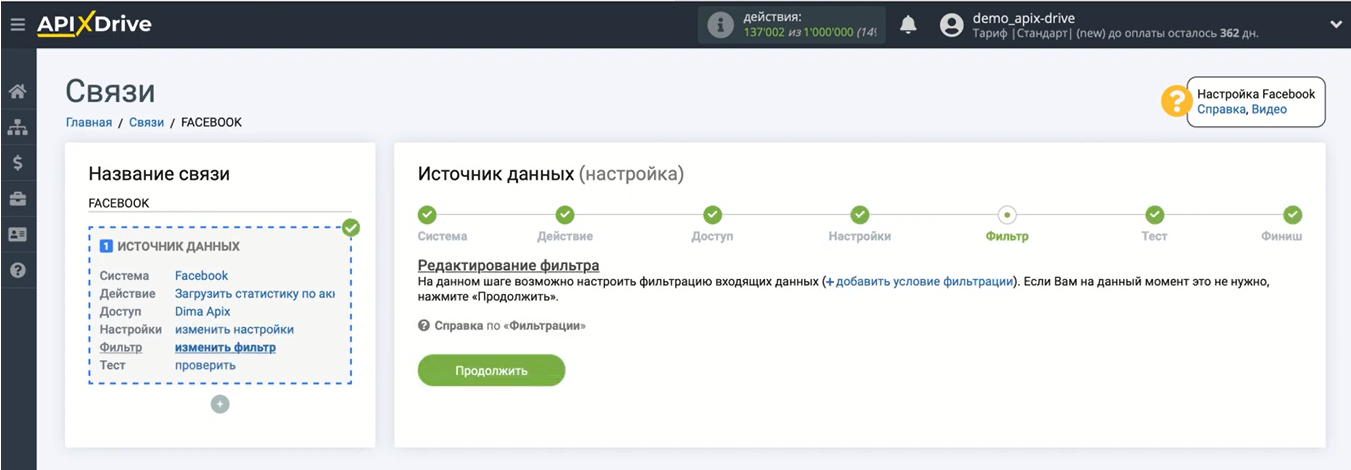Open the briefcase sidebar icon

[17, 199]
